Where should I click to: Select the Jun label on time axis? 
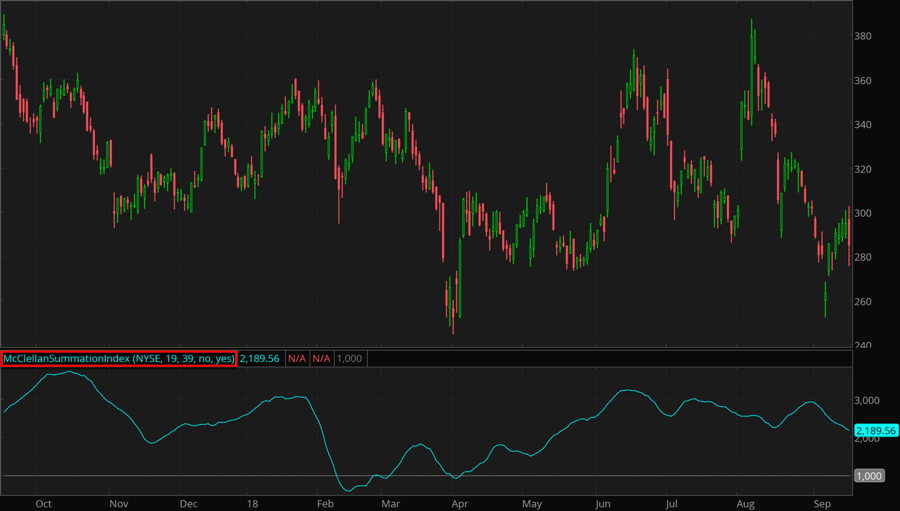[x=604, y=503]
